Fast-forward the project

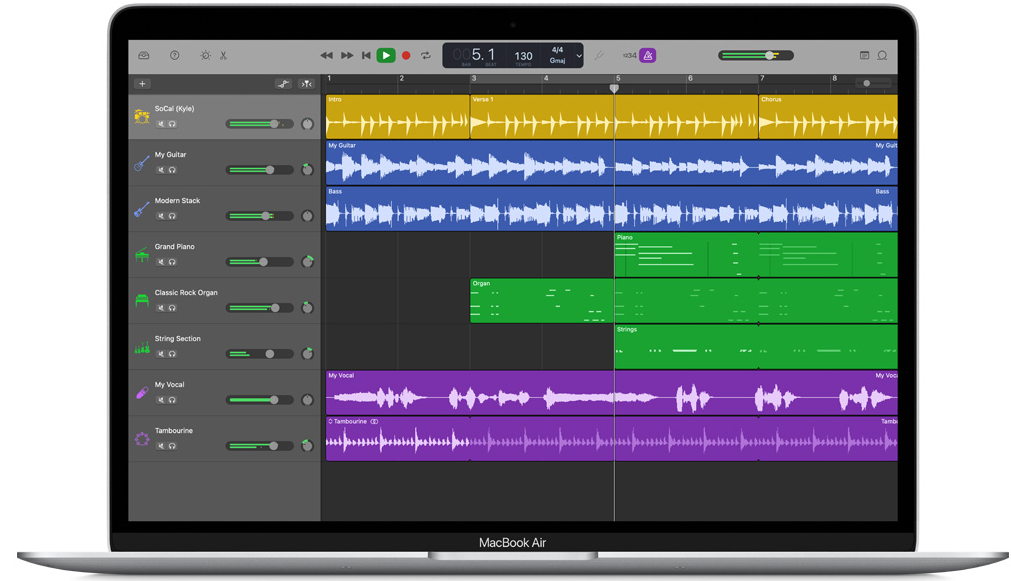[x=347, y=55]
